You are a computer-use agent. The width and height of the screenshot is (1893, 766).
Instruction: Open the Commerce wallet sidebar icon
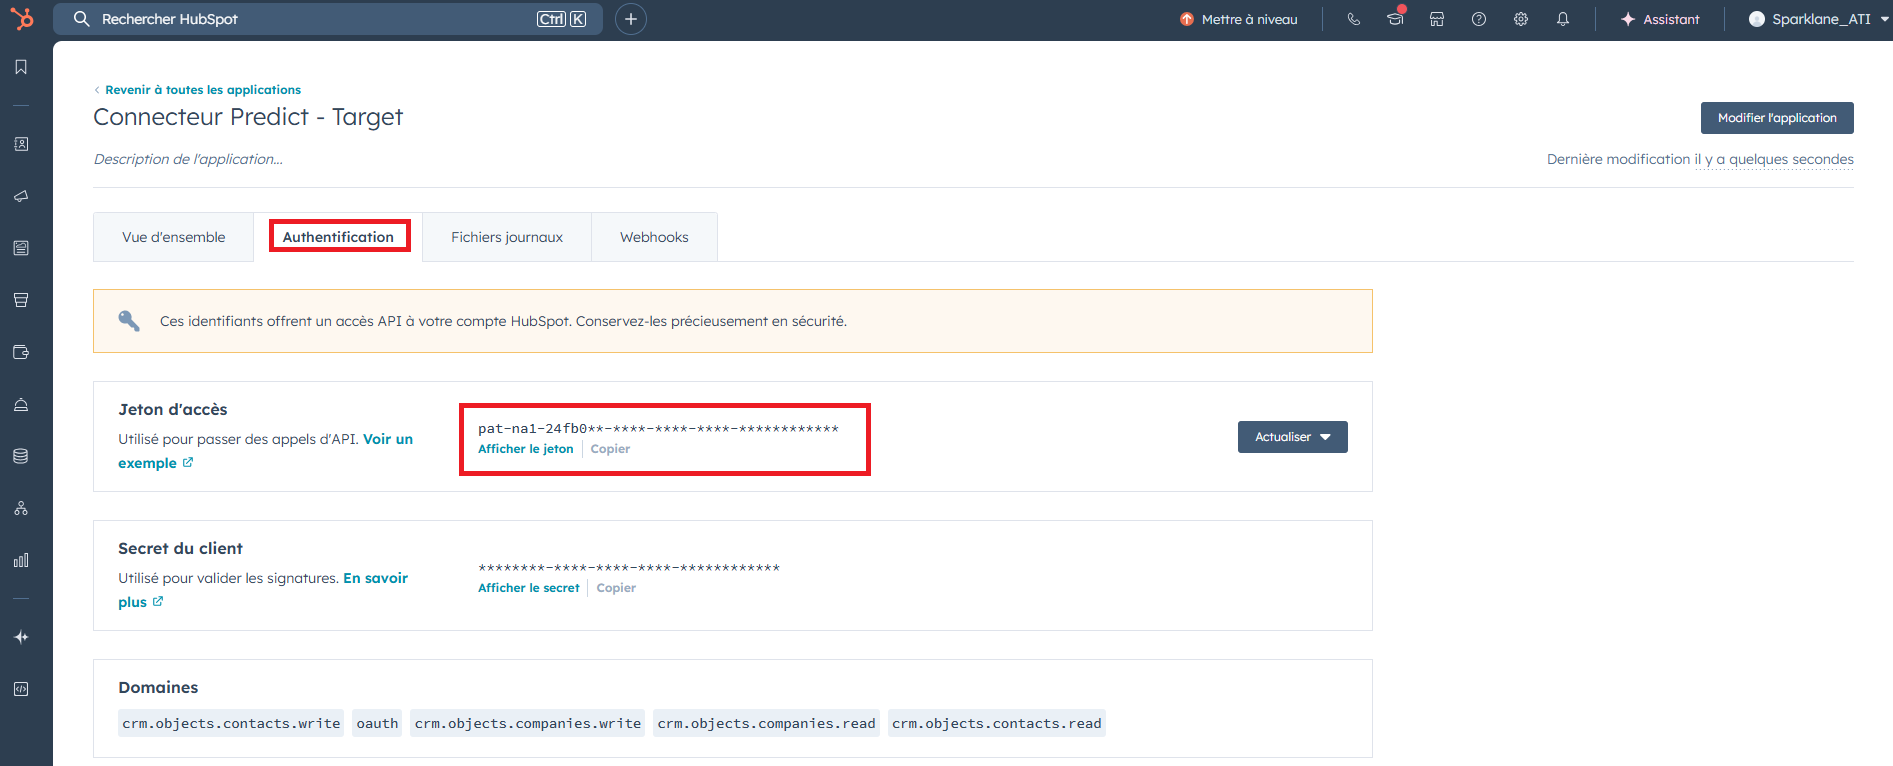pyautogui.click(x=21, y=352)
